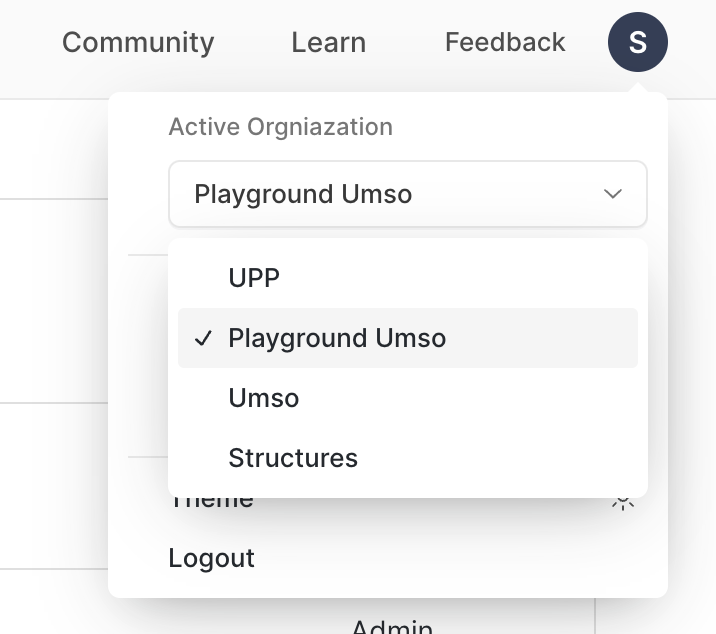
Task: Select UPP from the organization list
Action: pyautogui.click(x=407, y=278)
